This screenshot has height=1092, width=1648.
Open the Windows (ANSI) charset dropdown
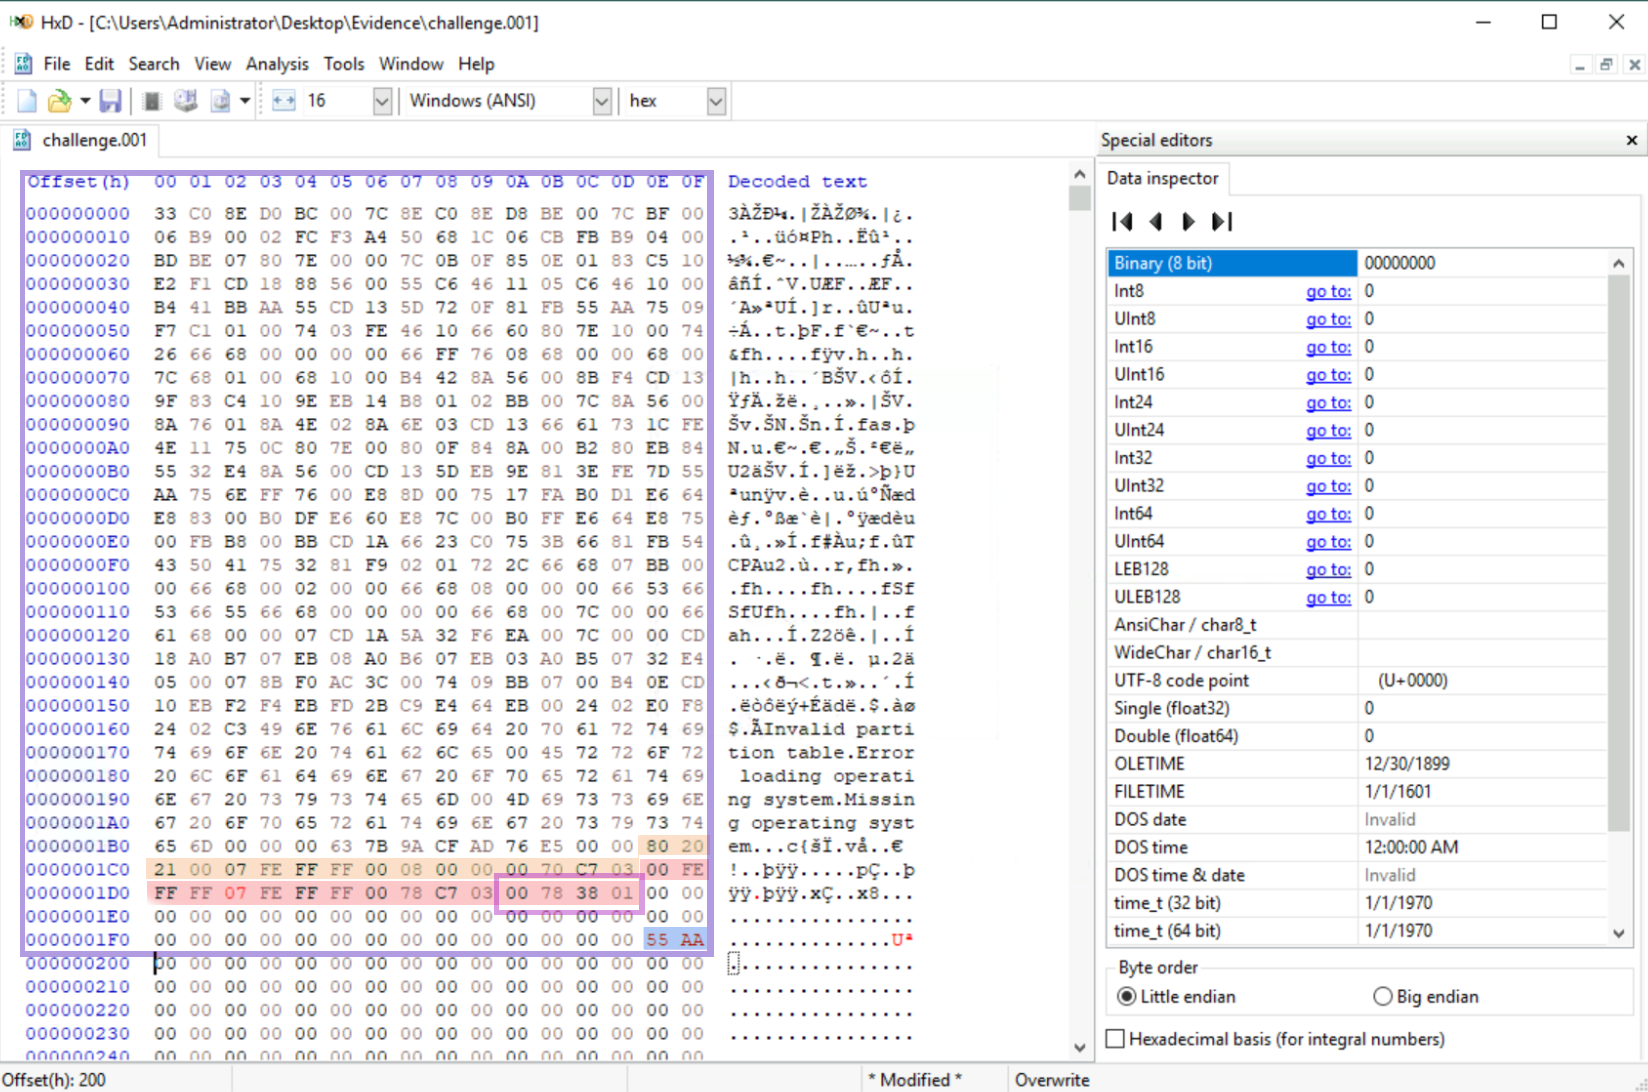click(601, 101)
